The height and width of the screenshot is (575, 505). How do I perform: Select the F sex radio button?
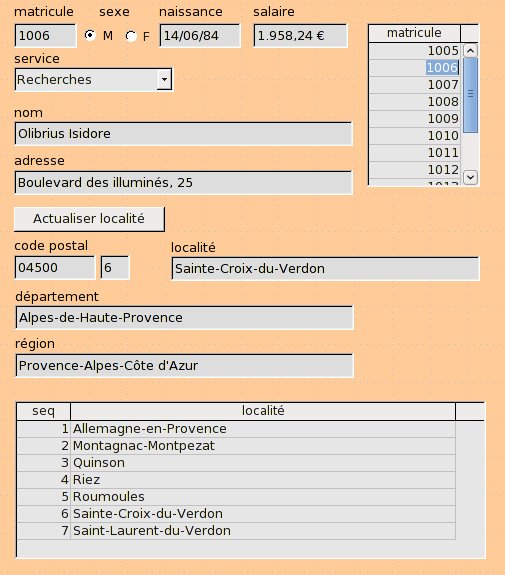coord(131,36)
